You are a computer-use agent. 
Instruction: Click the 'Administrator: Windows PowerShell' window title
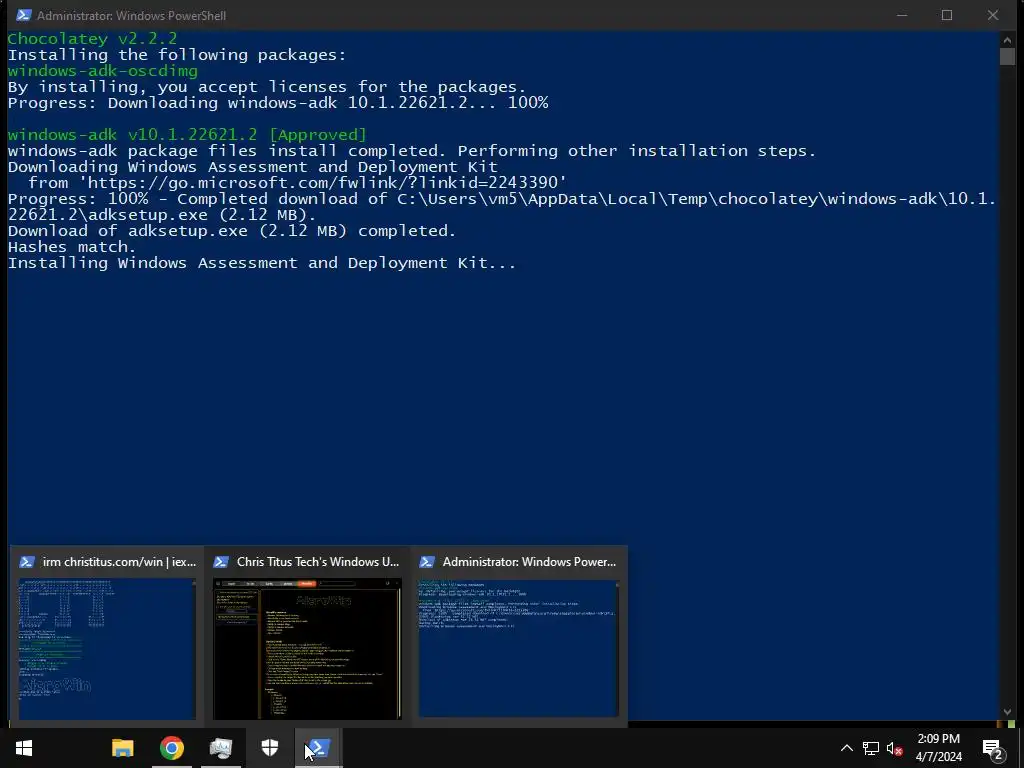pos(131,16)
